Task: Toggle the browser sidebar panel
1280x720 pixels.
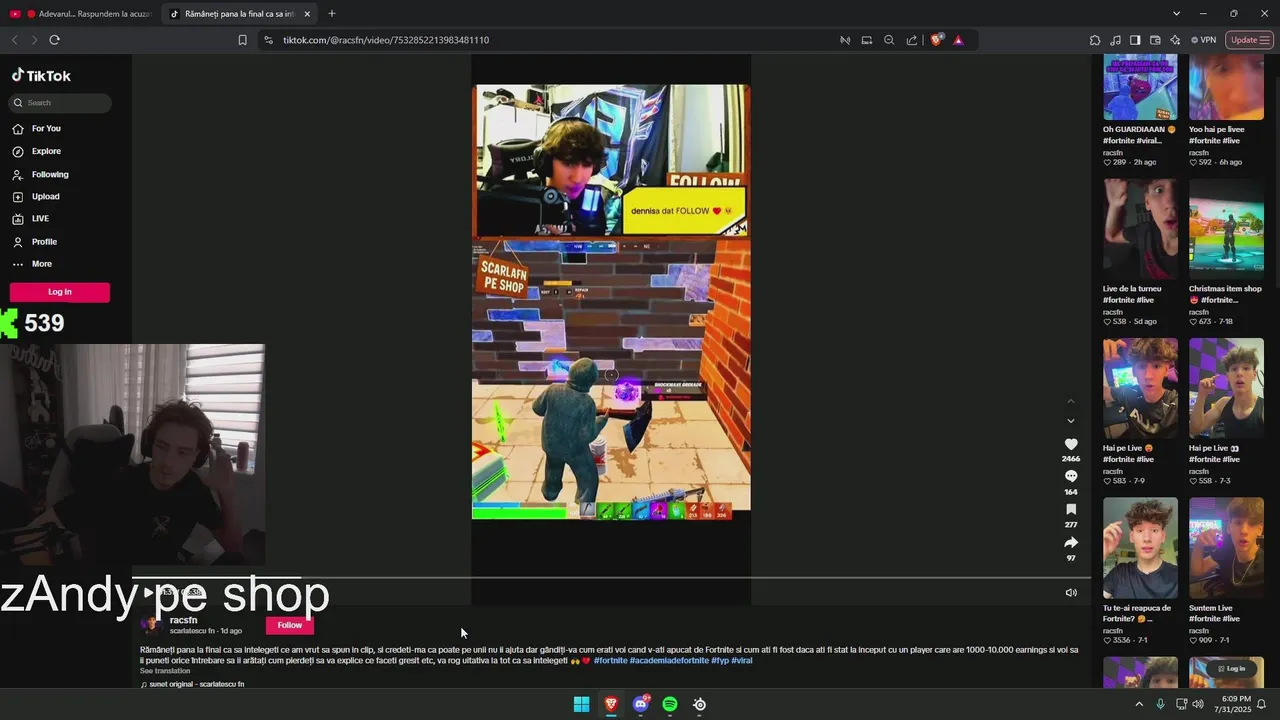Action: pos(1135,40)
